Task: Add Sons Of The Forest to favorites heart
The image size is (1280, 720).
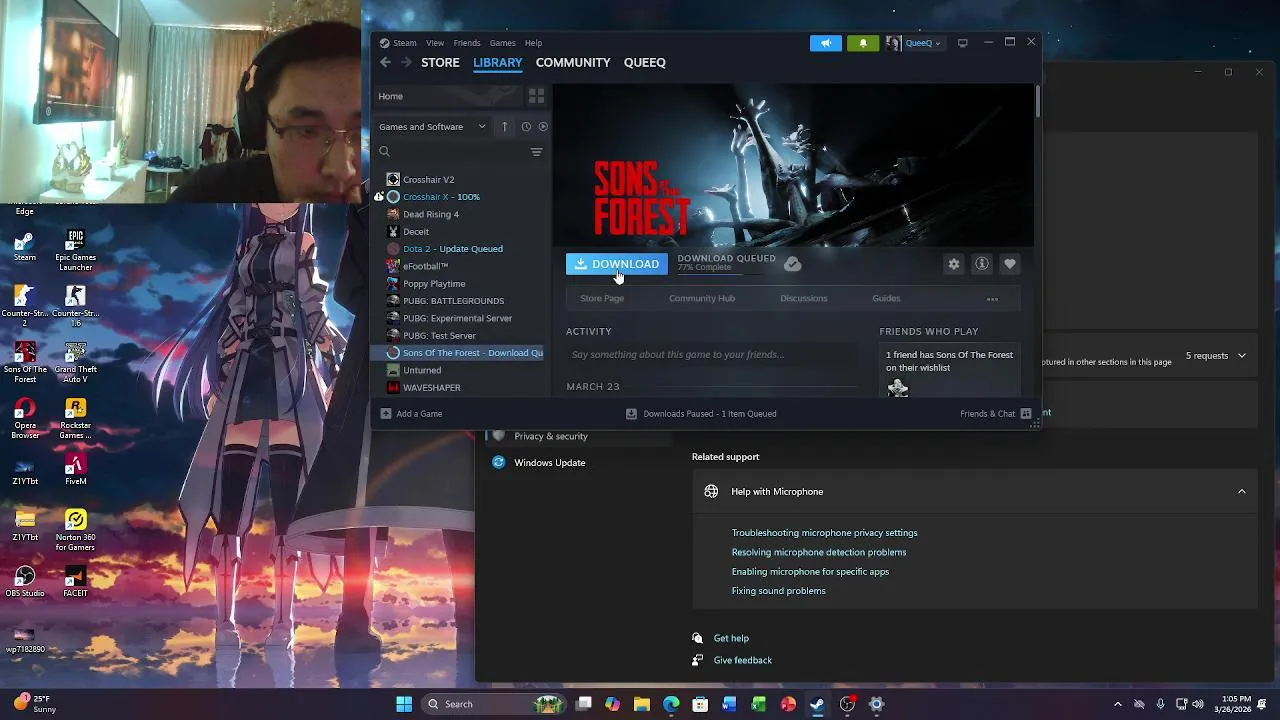Action: 1010,264
